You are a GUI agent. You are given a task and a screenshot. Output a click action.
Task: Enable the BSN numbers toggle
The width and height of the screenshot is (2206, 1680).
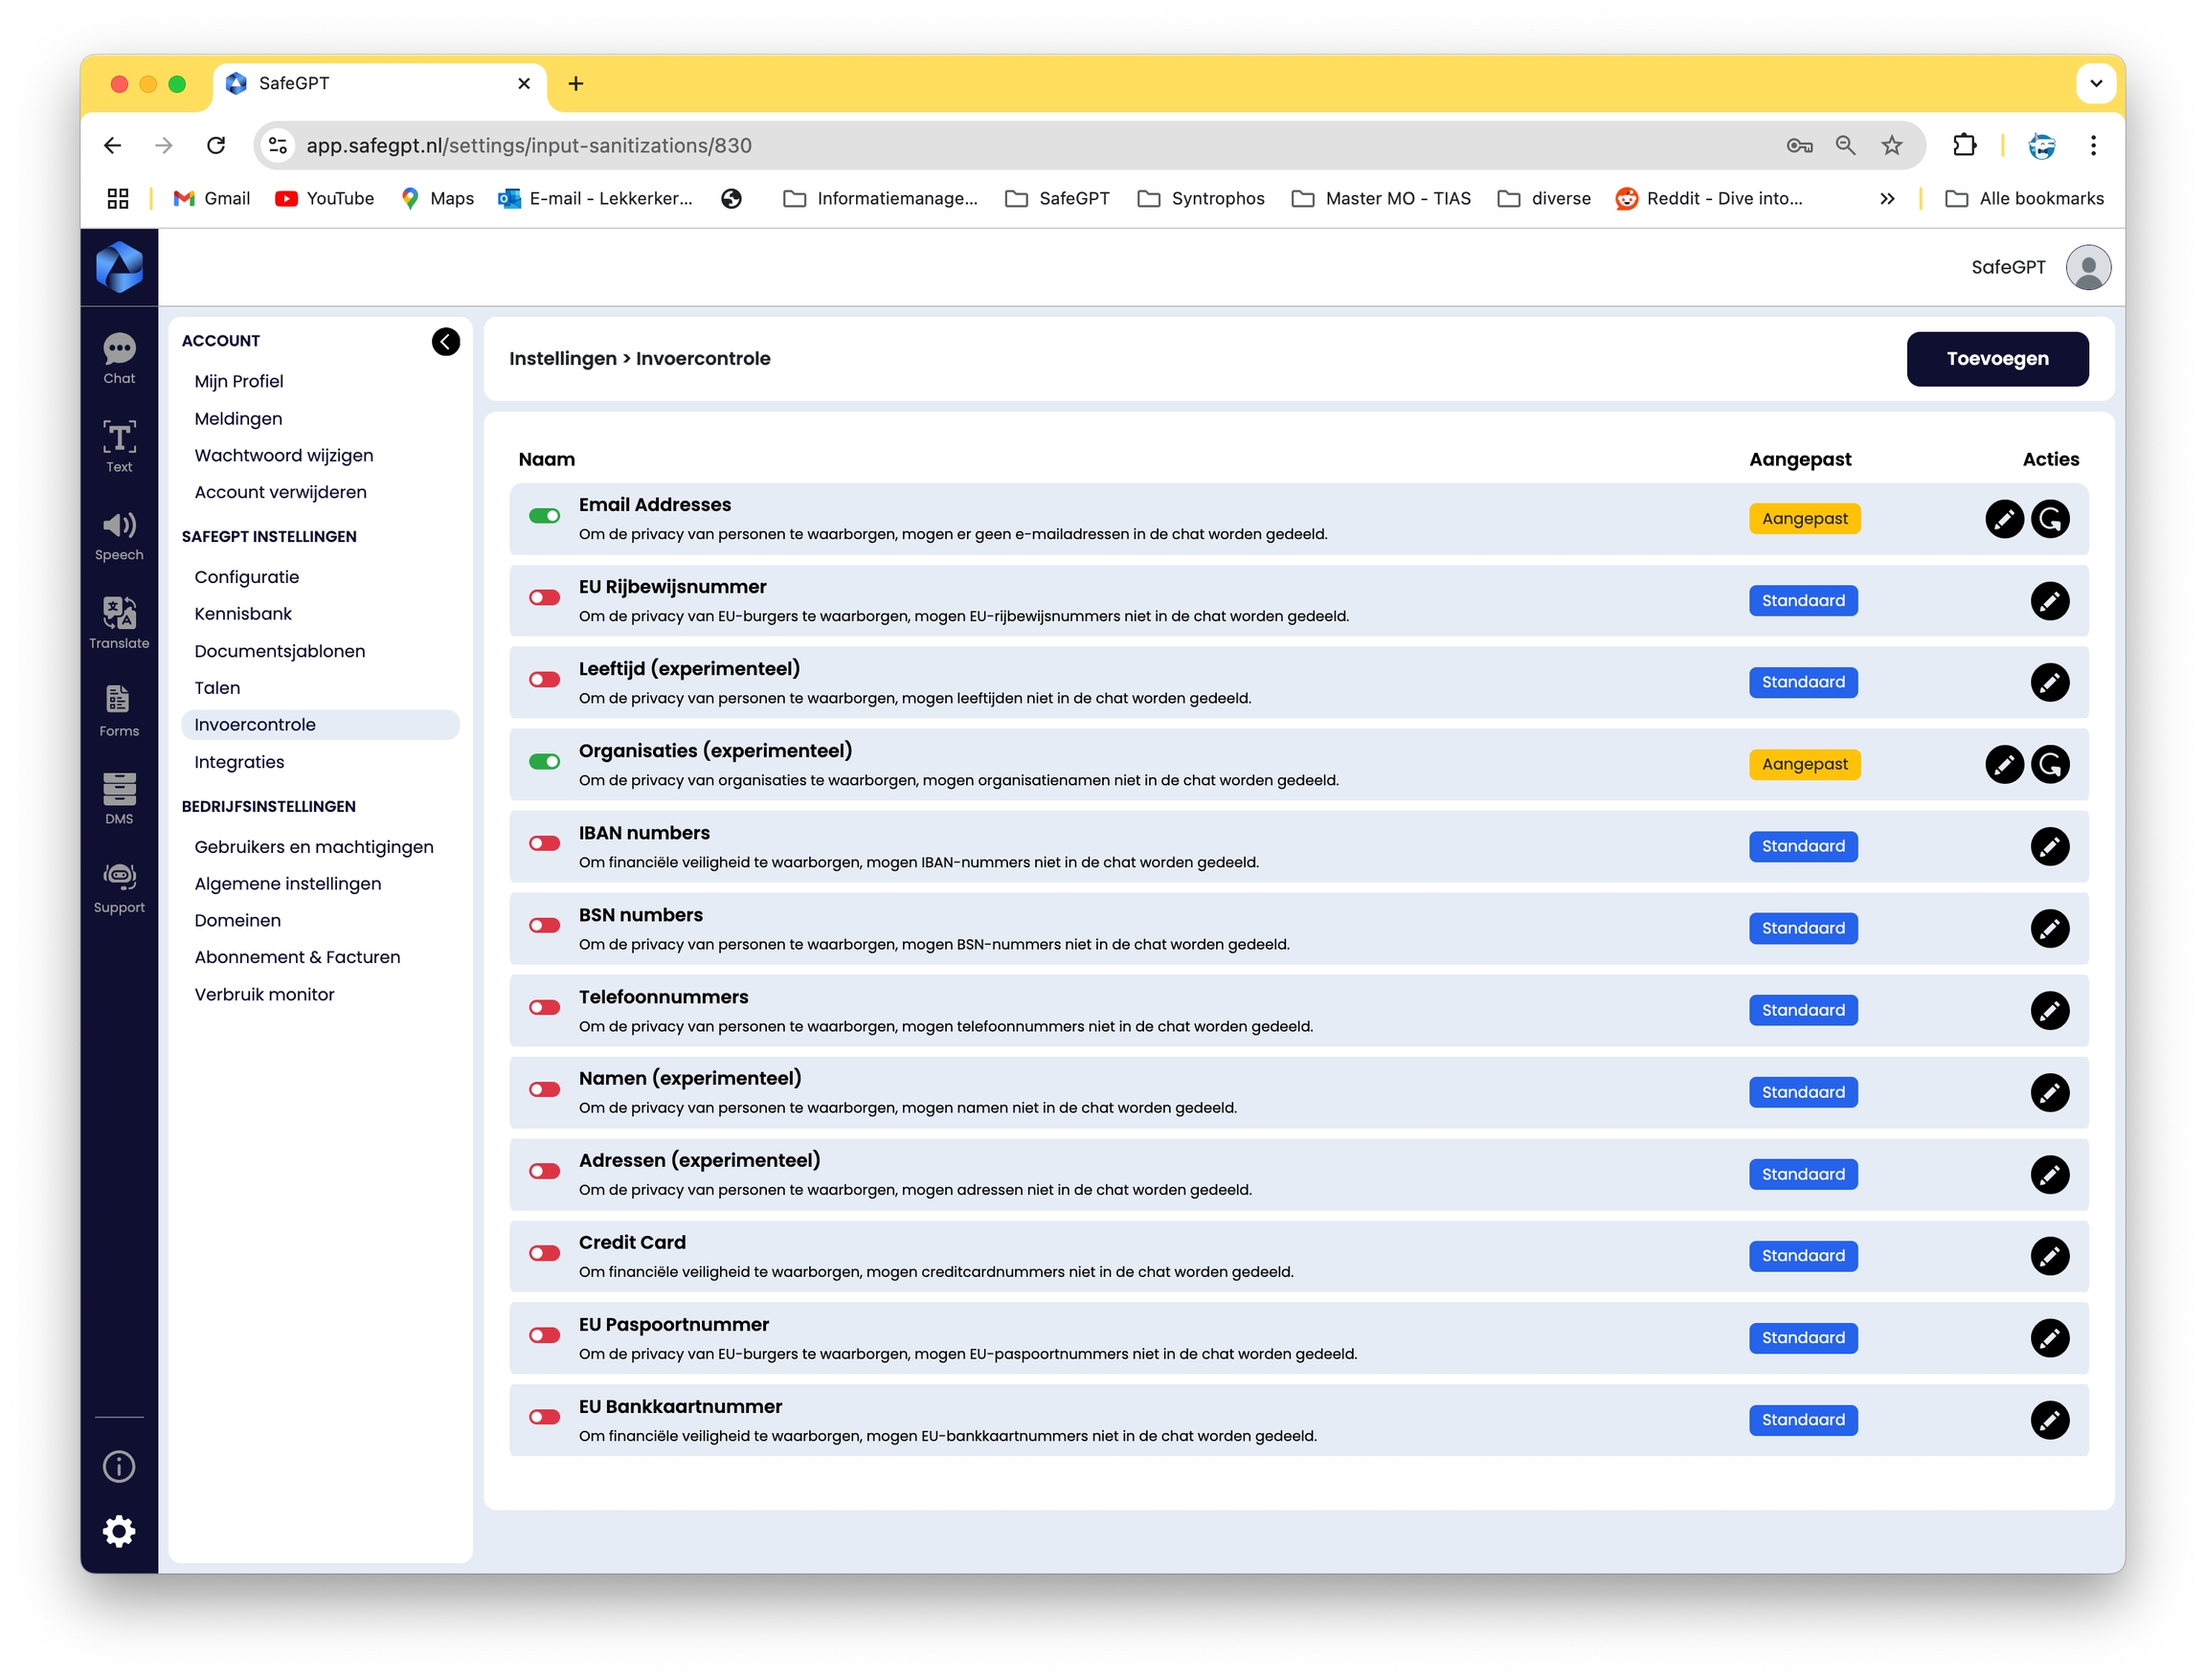pos(544,926)
